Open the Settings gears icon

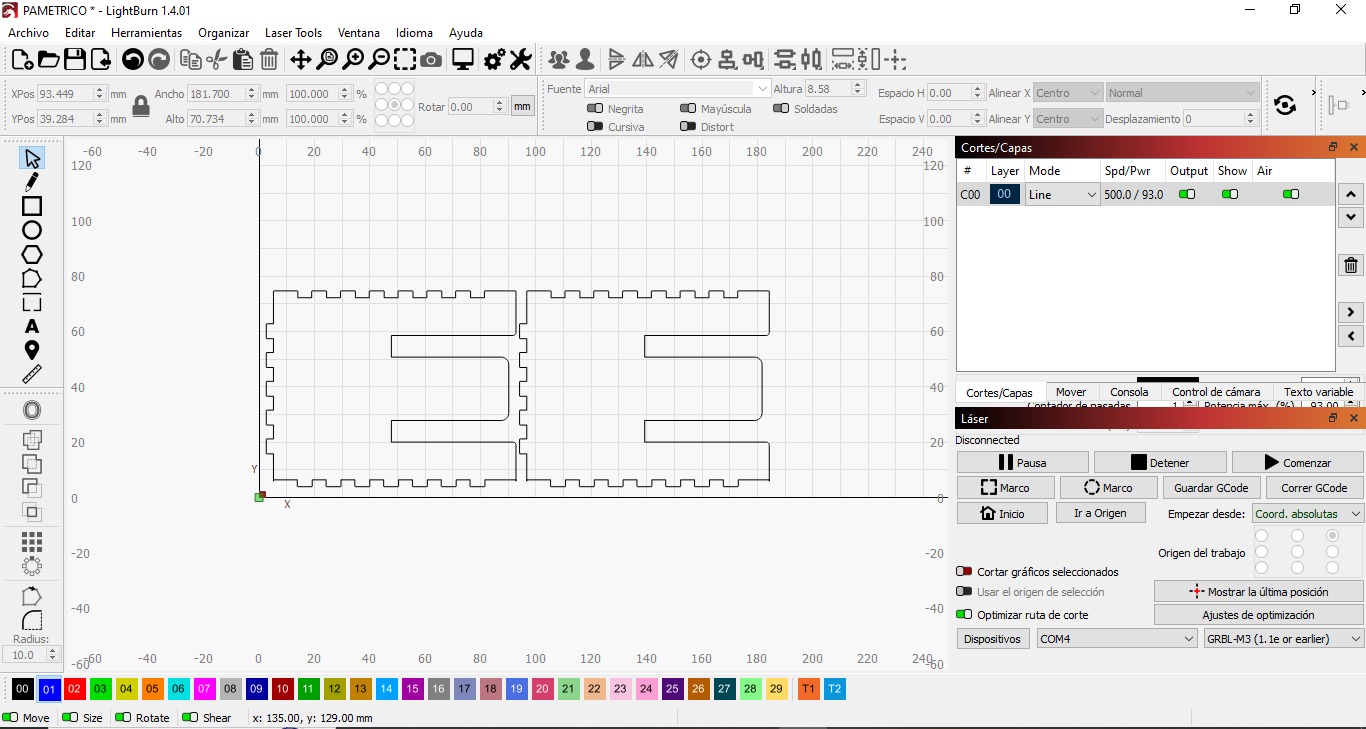494,60
